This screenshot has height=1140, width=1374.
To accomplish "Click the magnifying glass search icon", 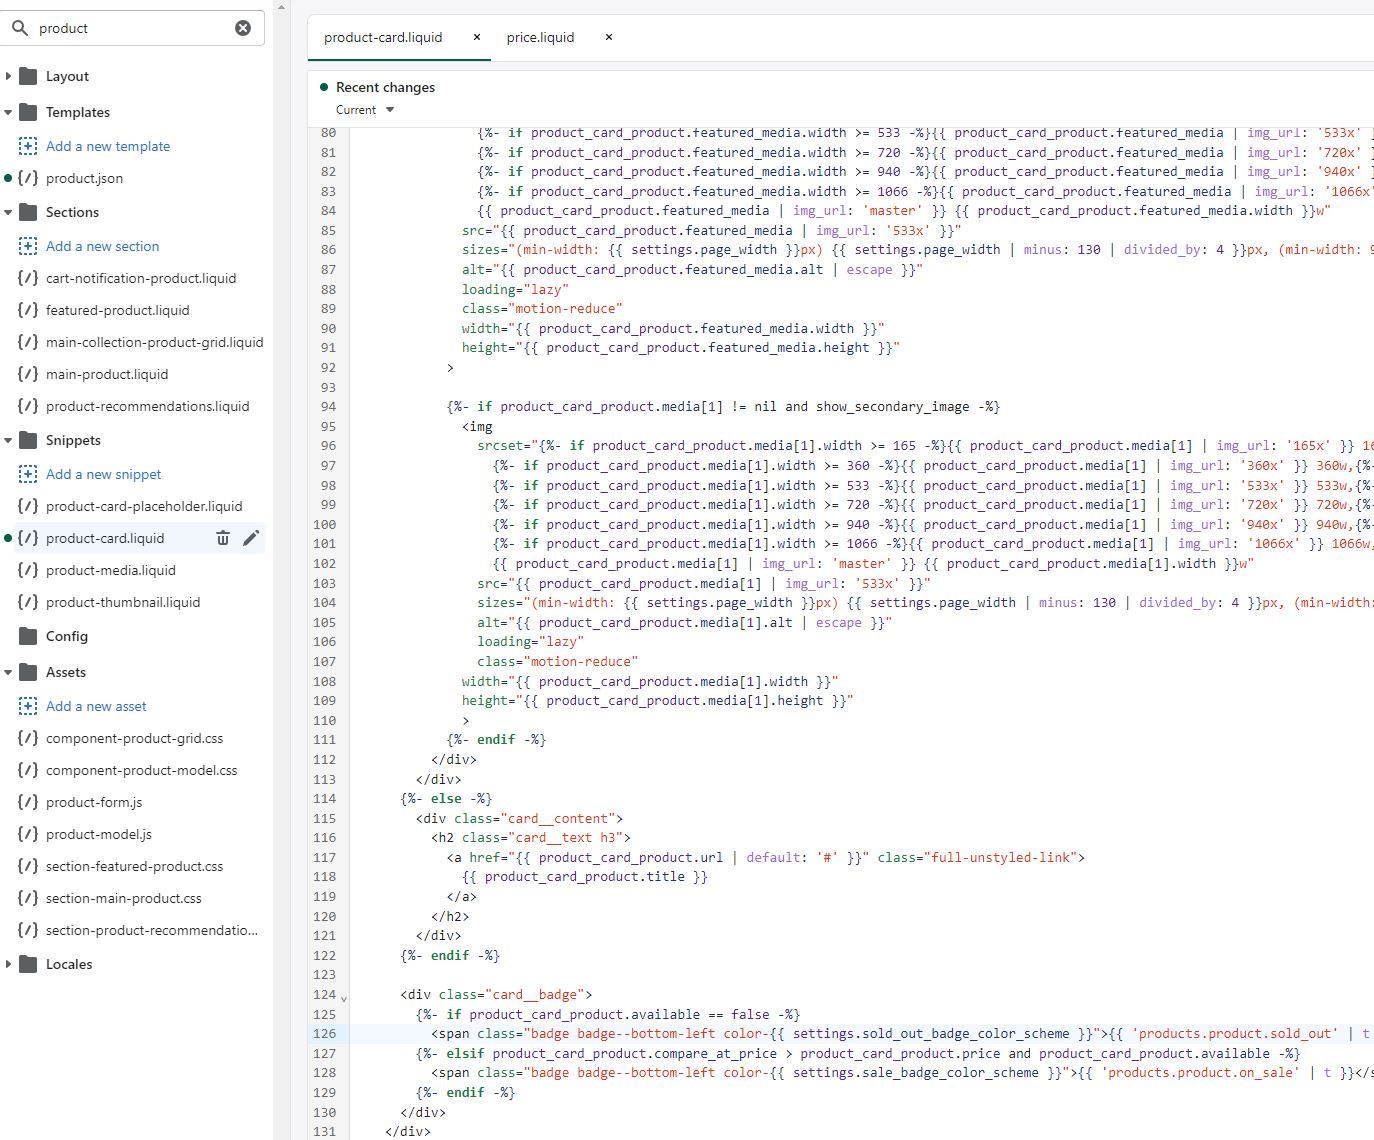I will coord(20,28).
